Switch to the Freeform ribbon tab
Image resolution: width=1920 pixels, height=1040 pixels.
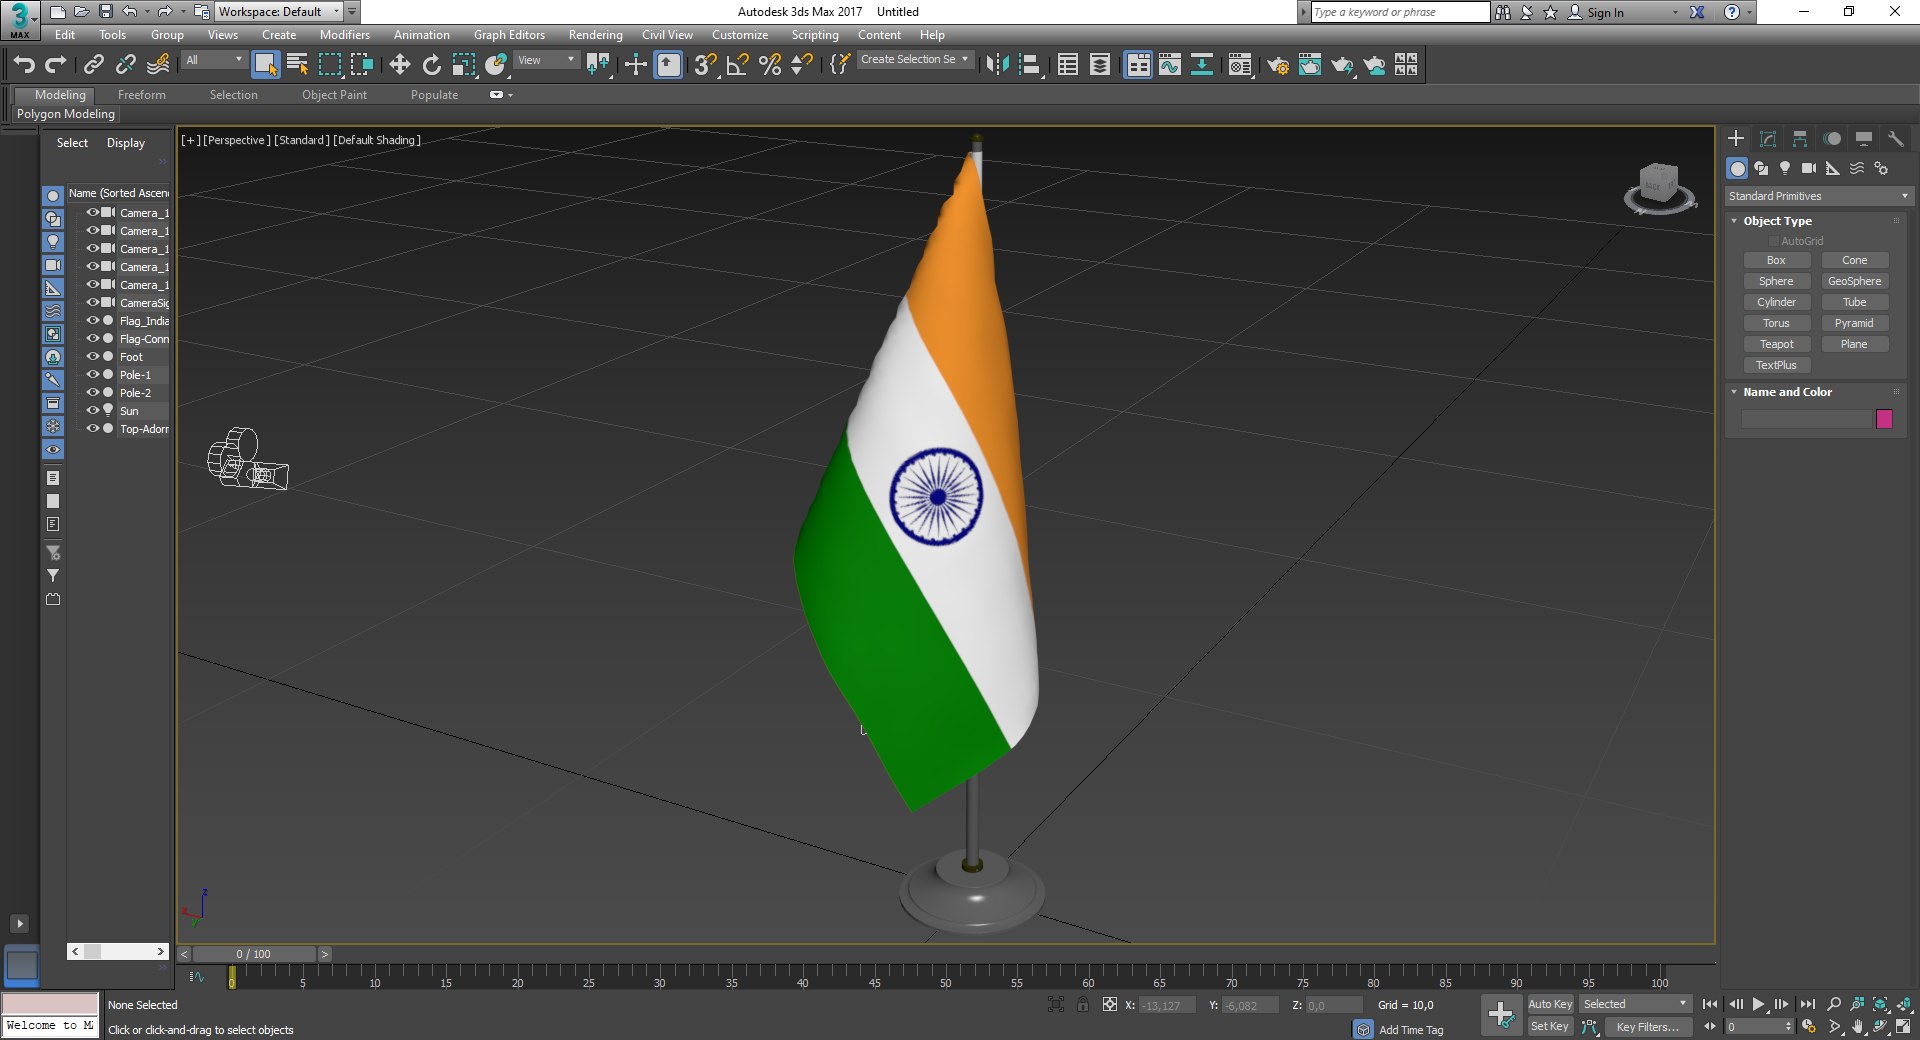coord(142,95)
